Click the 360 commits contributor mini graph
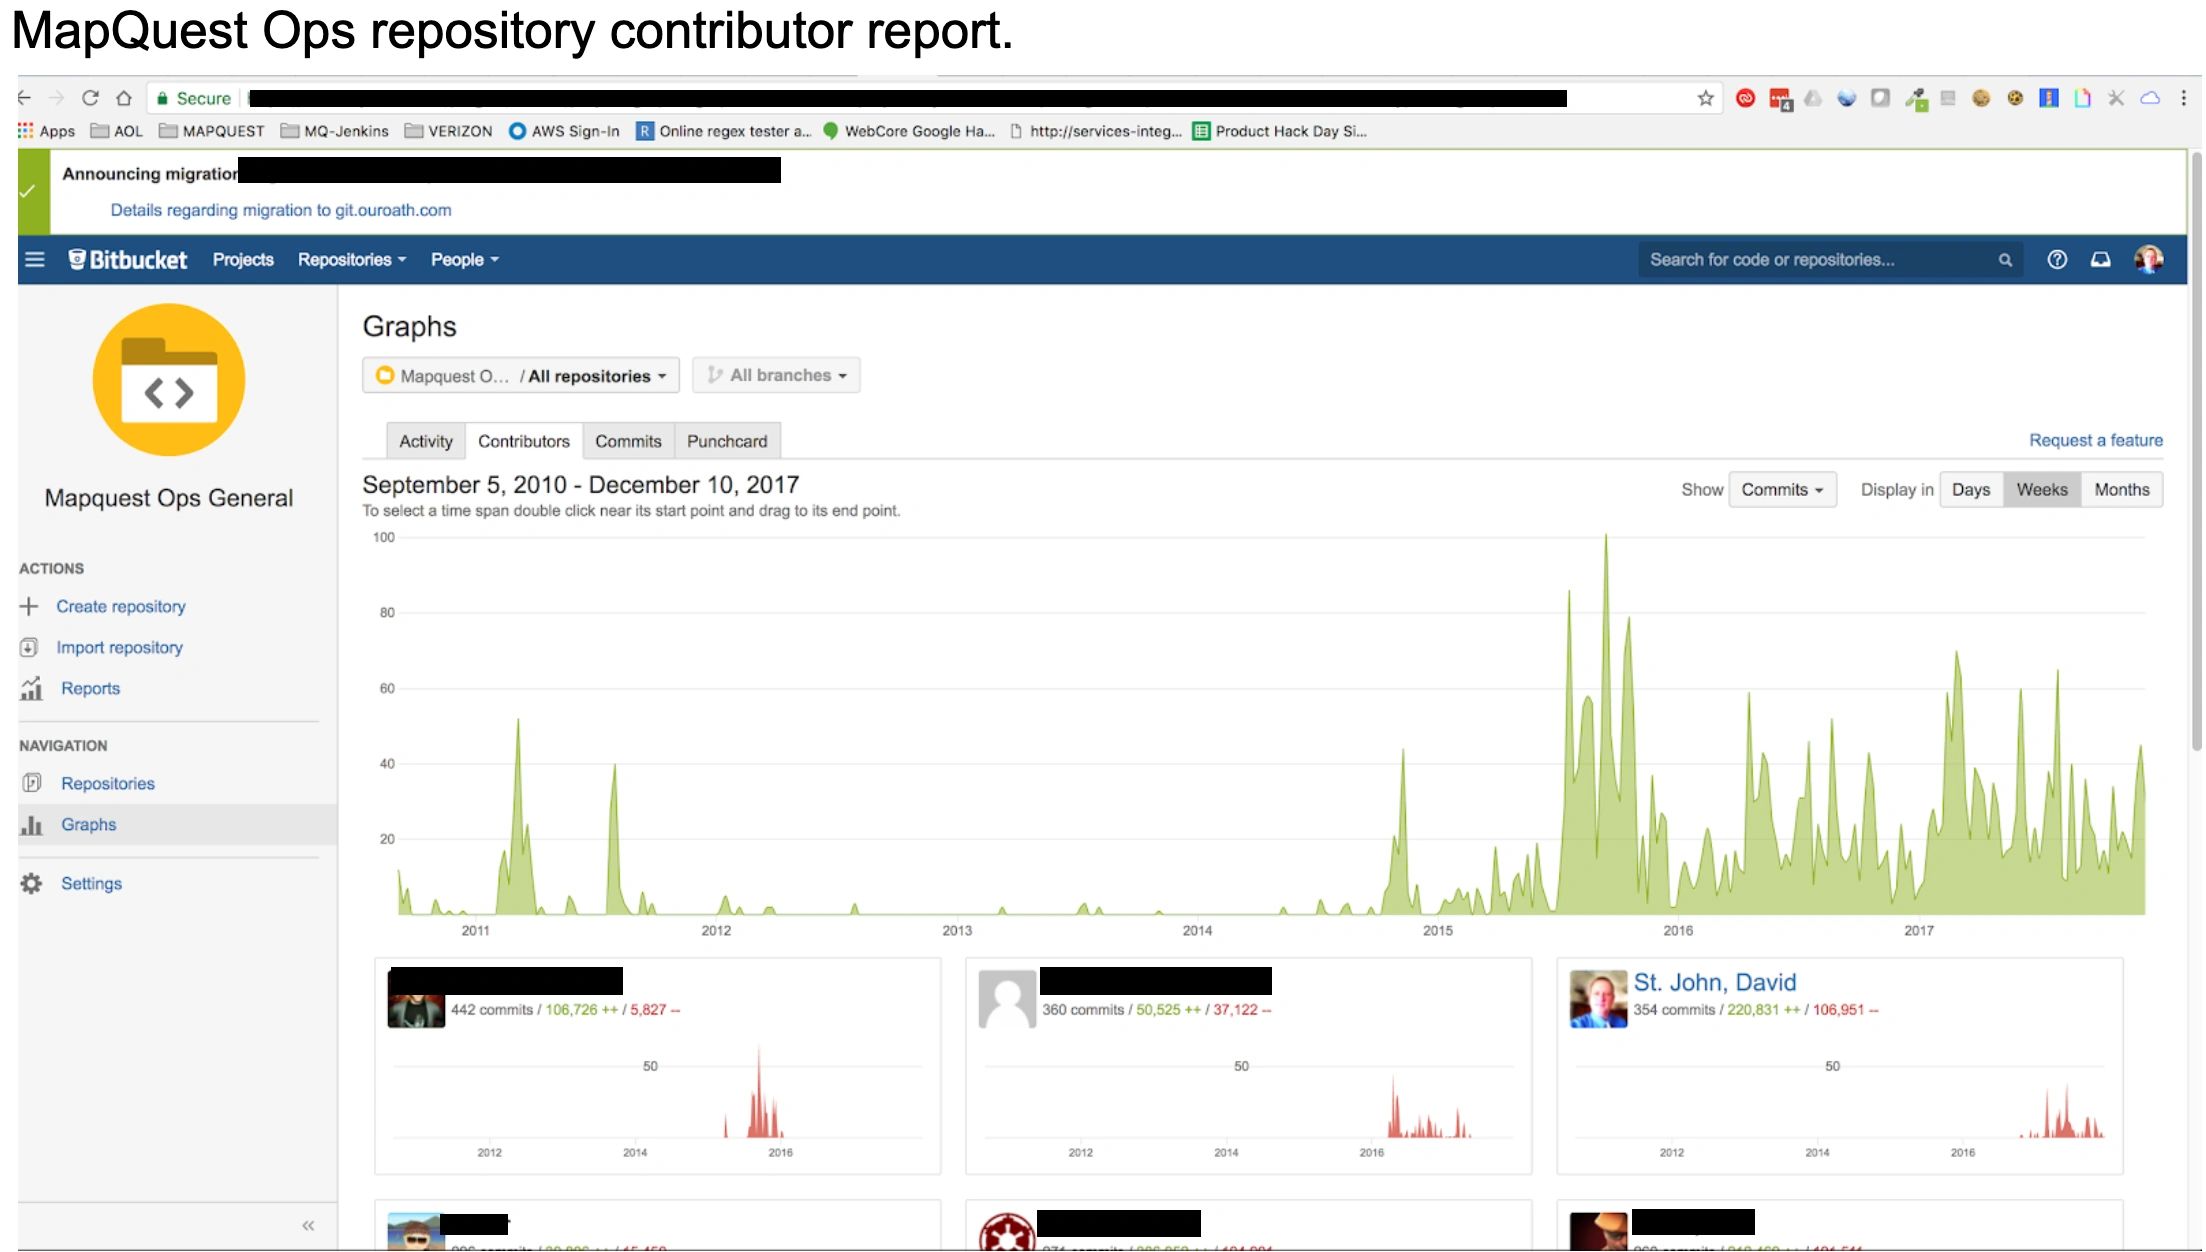 [1249, 1098]
